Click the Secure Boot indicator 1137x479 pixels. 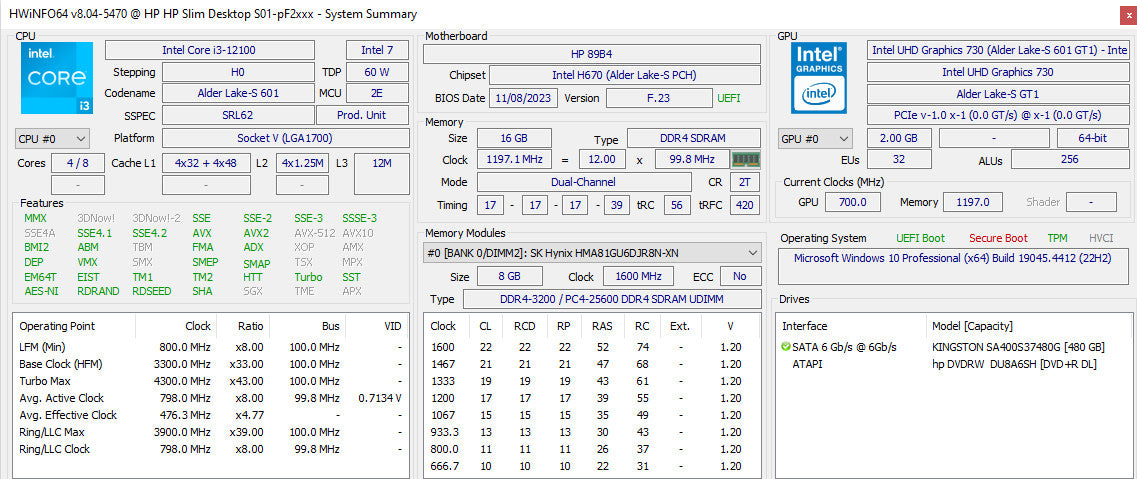click(x=998, y=238)
